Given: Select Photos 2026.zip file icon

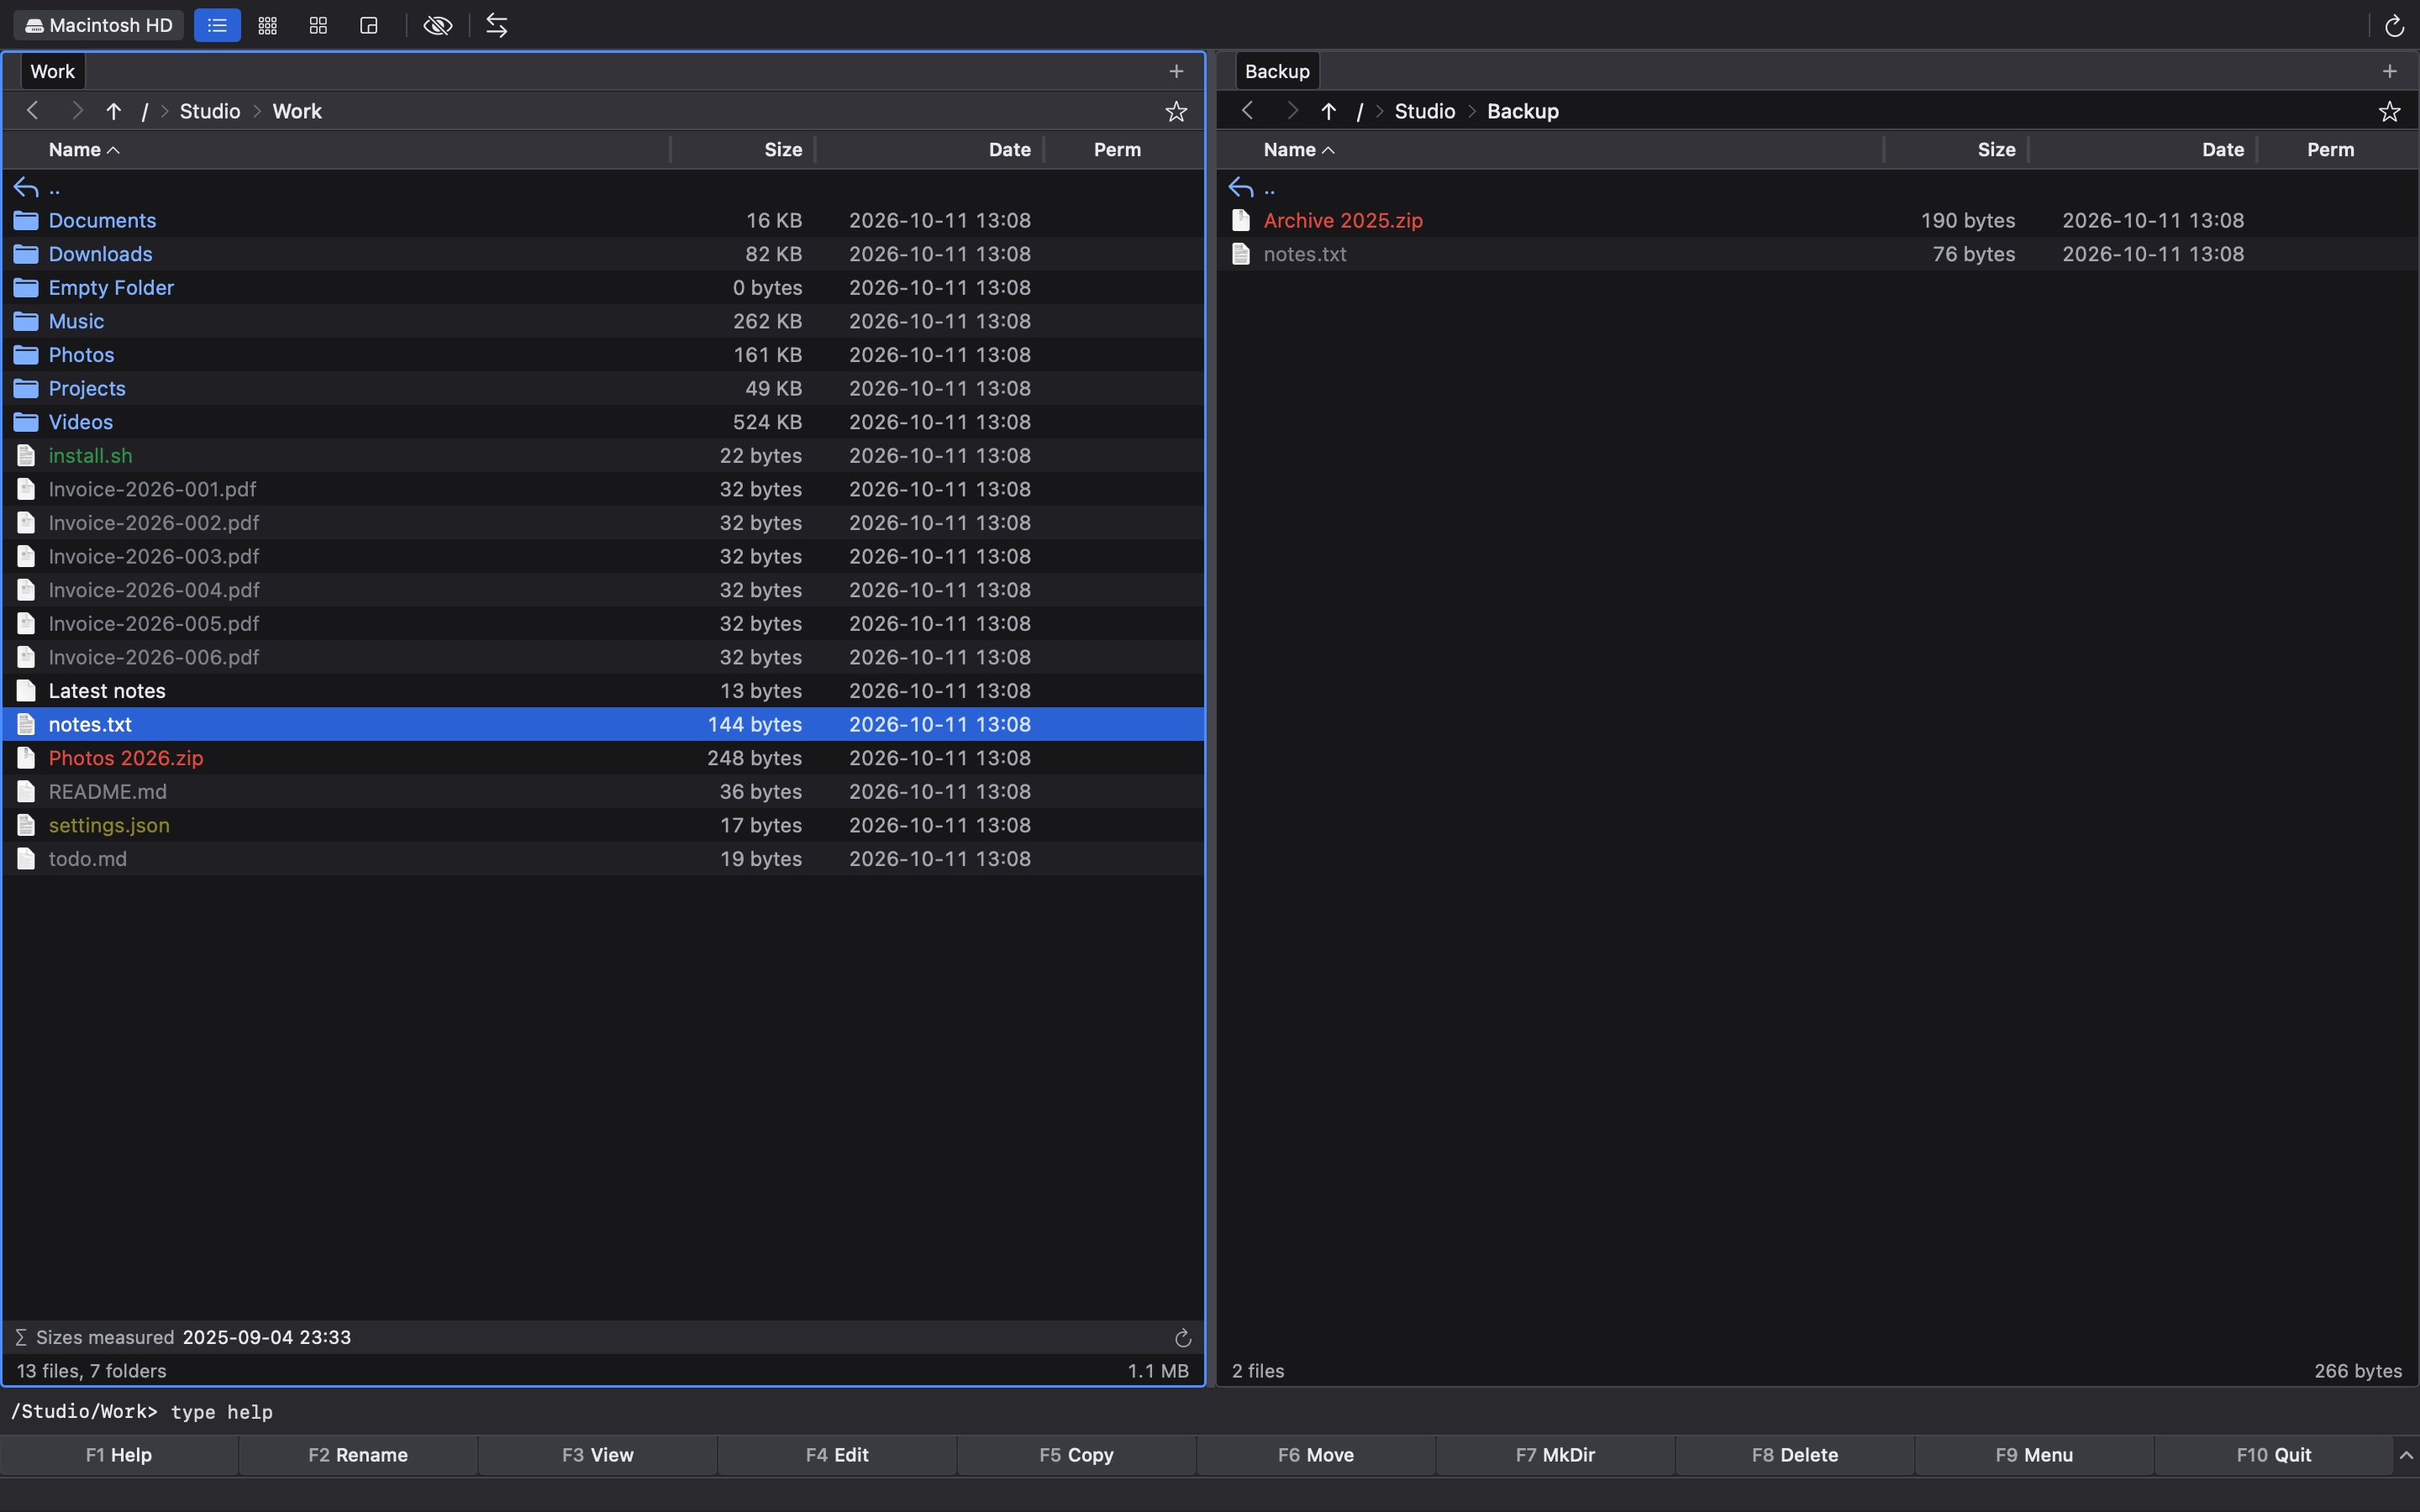Looking at the screenshot, I should click(x=26, y=758).
